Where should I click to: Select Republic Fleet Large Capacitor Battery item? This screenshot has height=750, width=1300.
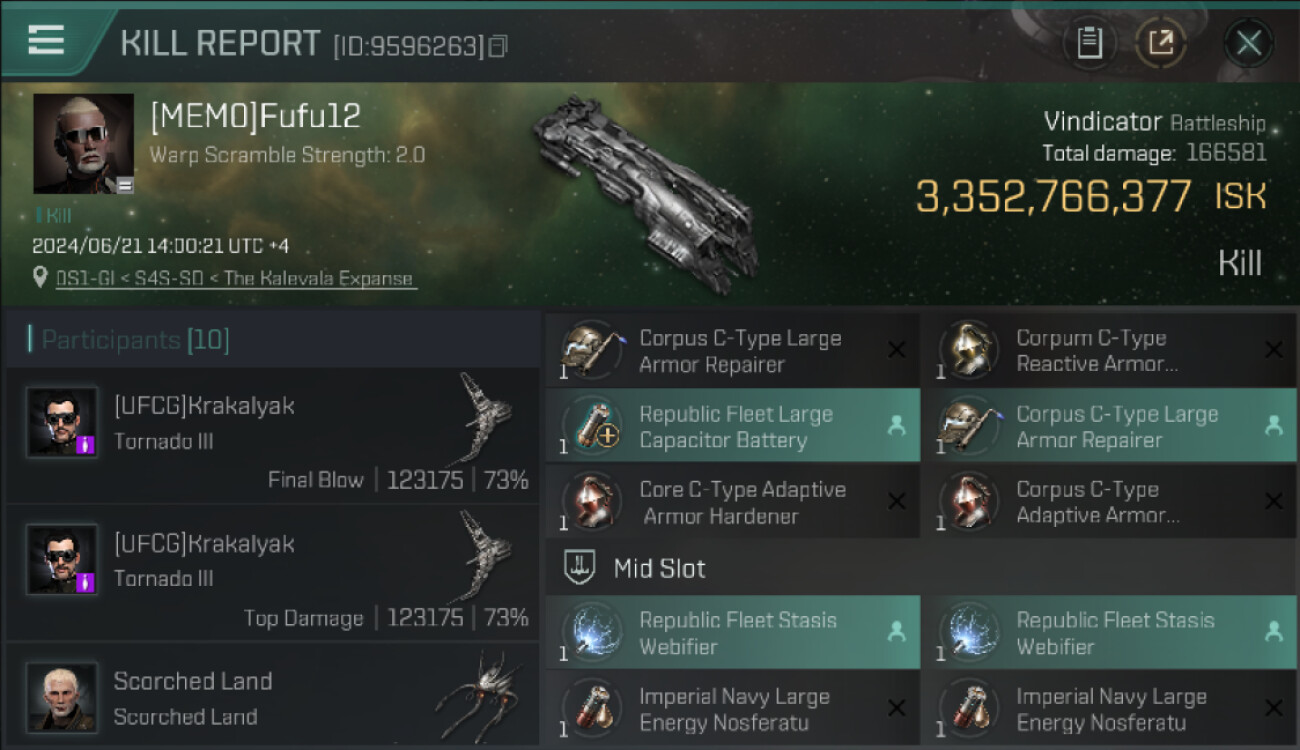tap(732, 426)
